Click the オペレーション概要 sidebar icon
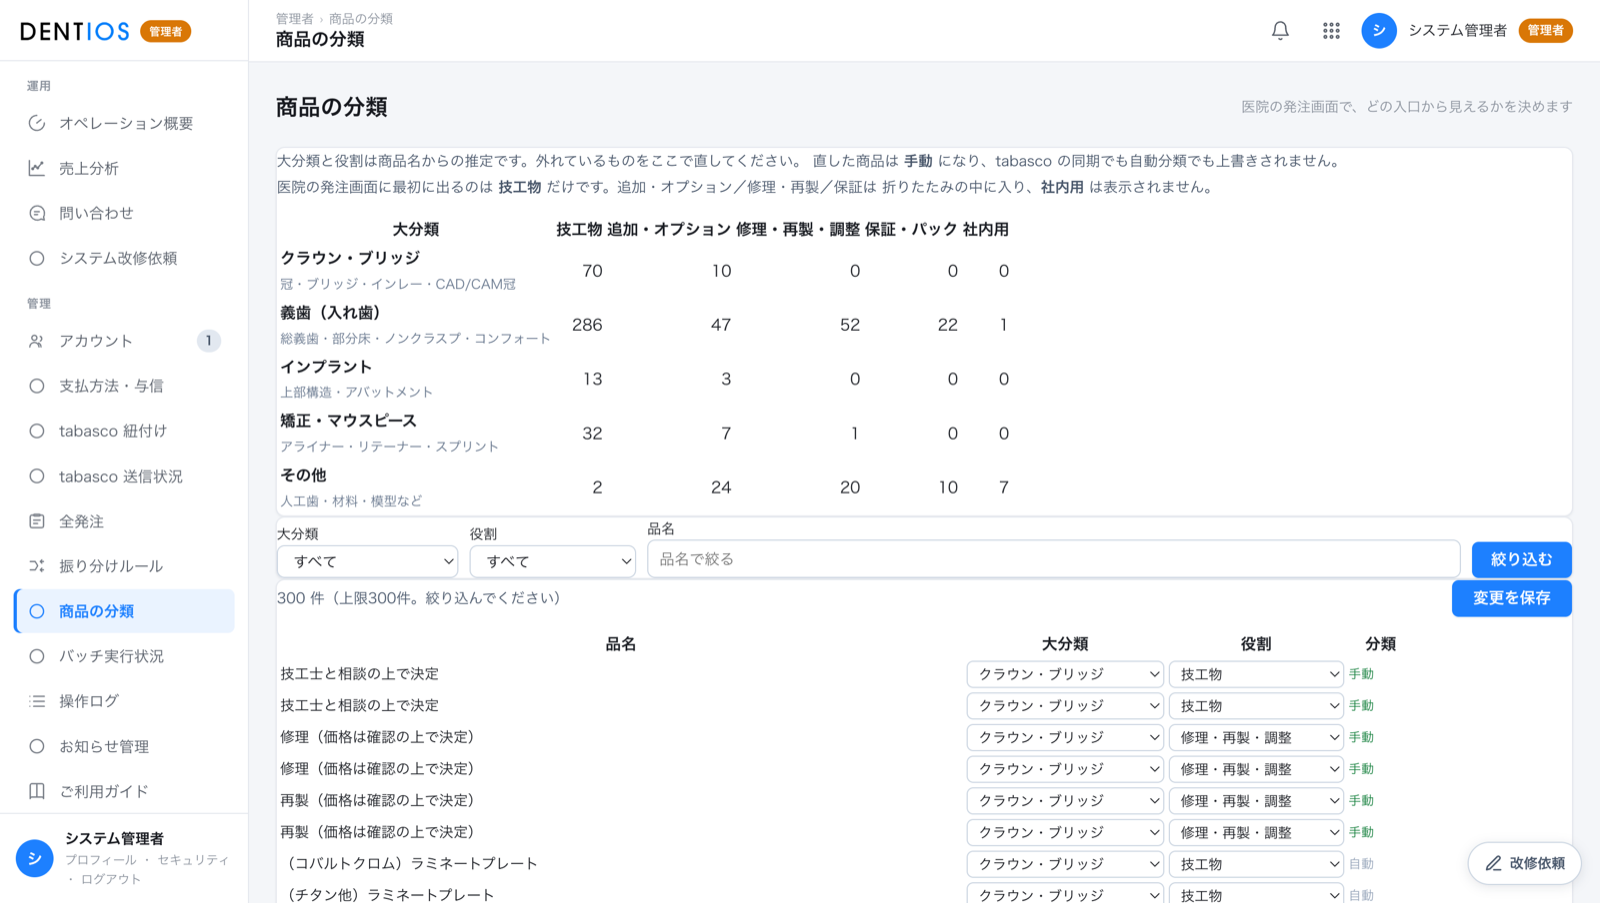 point(37,123)
